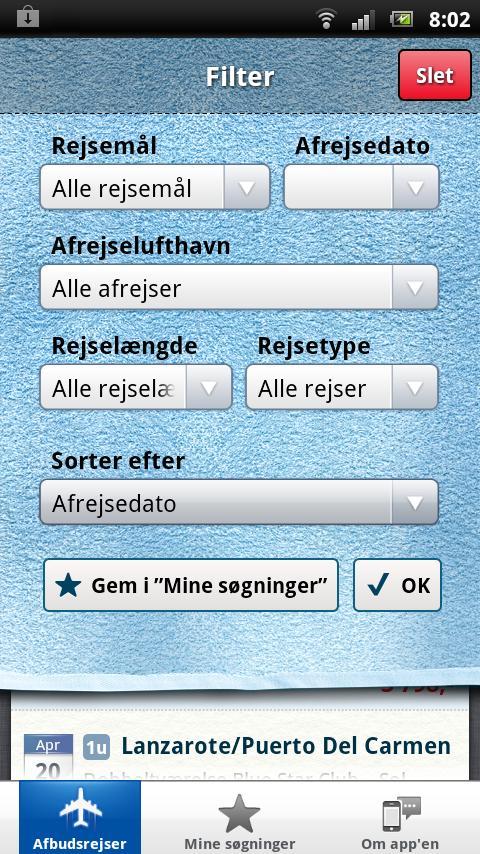Expand the Alle afrejser airport dropdown
480x854 pixels.
(239, 287)
